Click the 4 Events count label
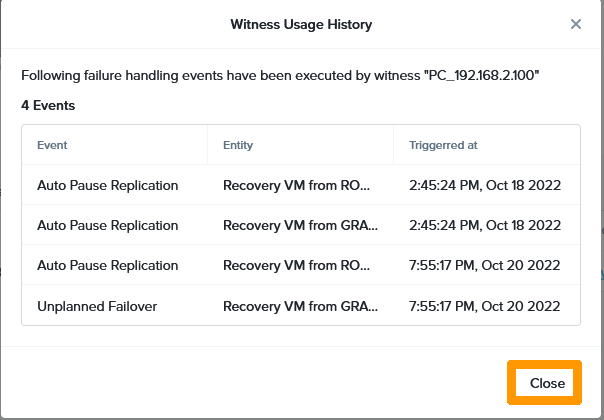 point(48,105)
